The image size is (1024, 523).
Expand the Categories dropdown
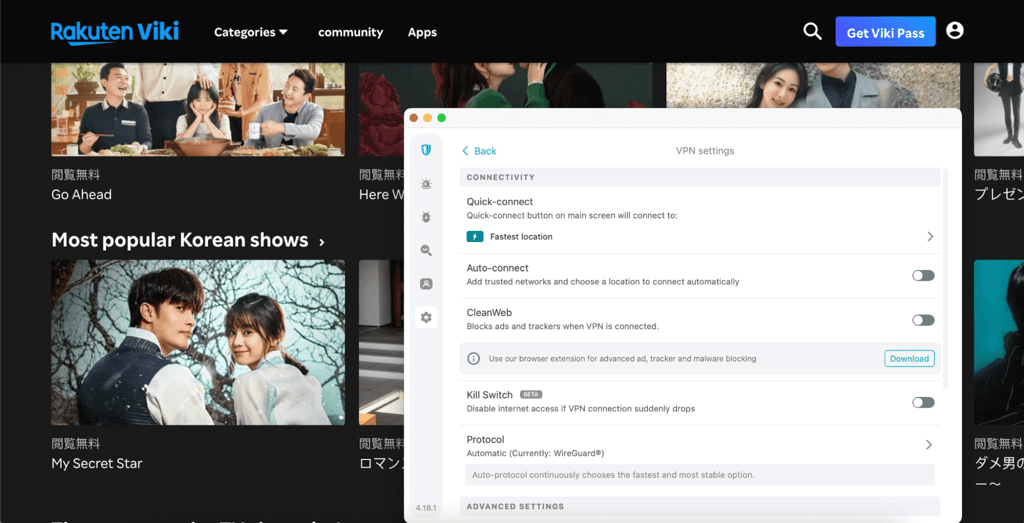pyautogui.click(x=251, y=32)
